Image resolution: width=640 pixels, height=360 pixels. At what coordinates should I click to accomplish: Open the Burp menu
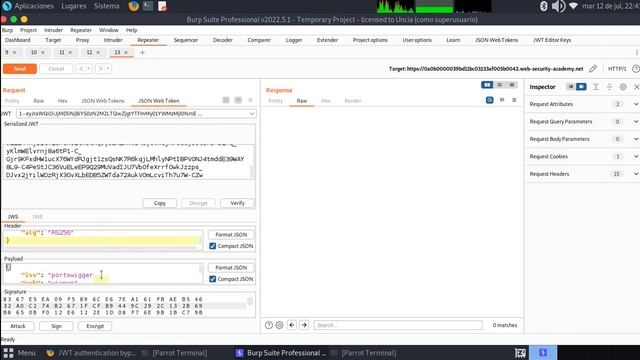[x=7, y=30]
